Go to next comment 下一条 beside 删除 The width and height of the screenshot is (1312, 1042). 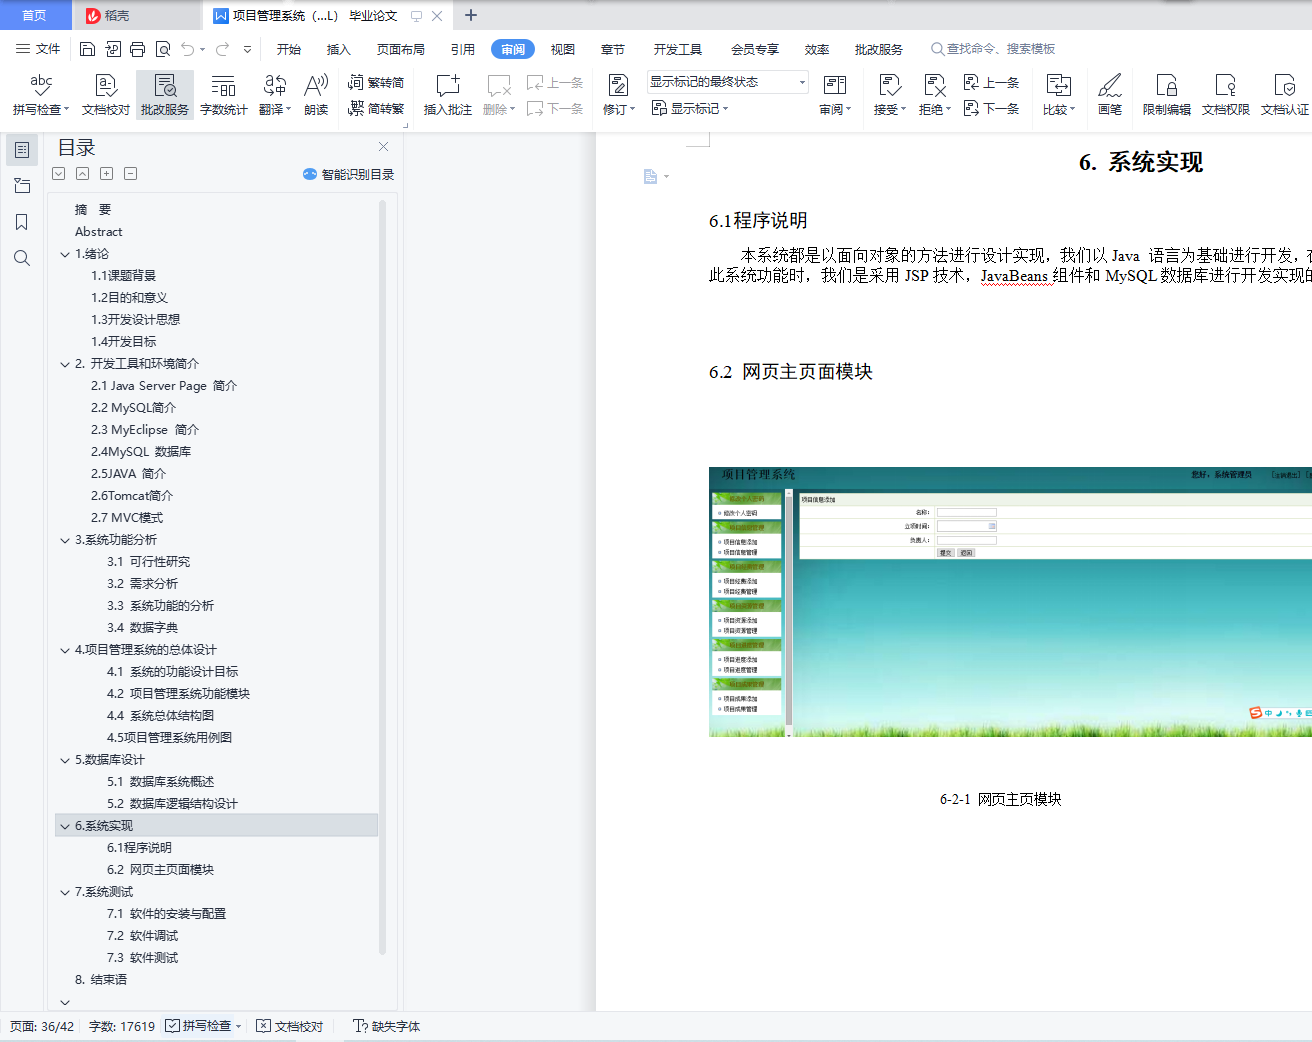(555, 108)
